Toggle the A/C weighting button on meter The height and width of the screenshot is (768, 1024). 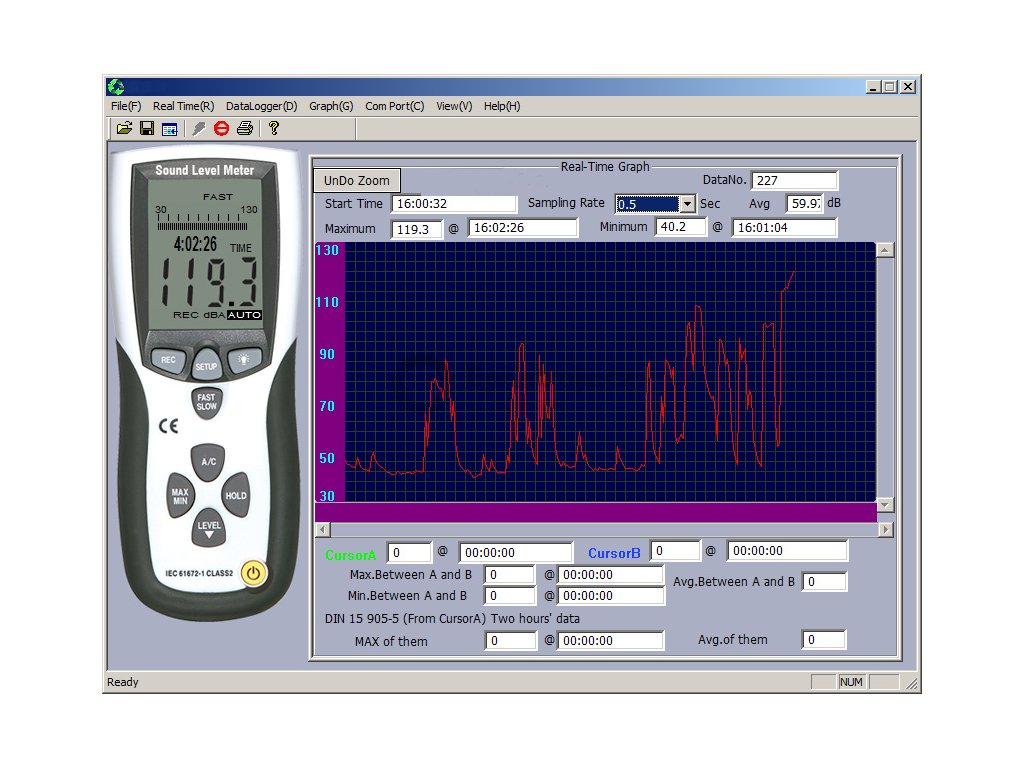[x=208, y=462]
